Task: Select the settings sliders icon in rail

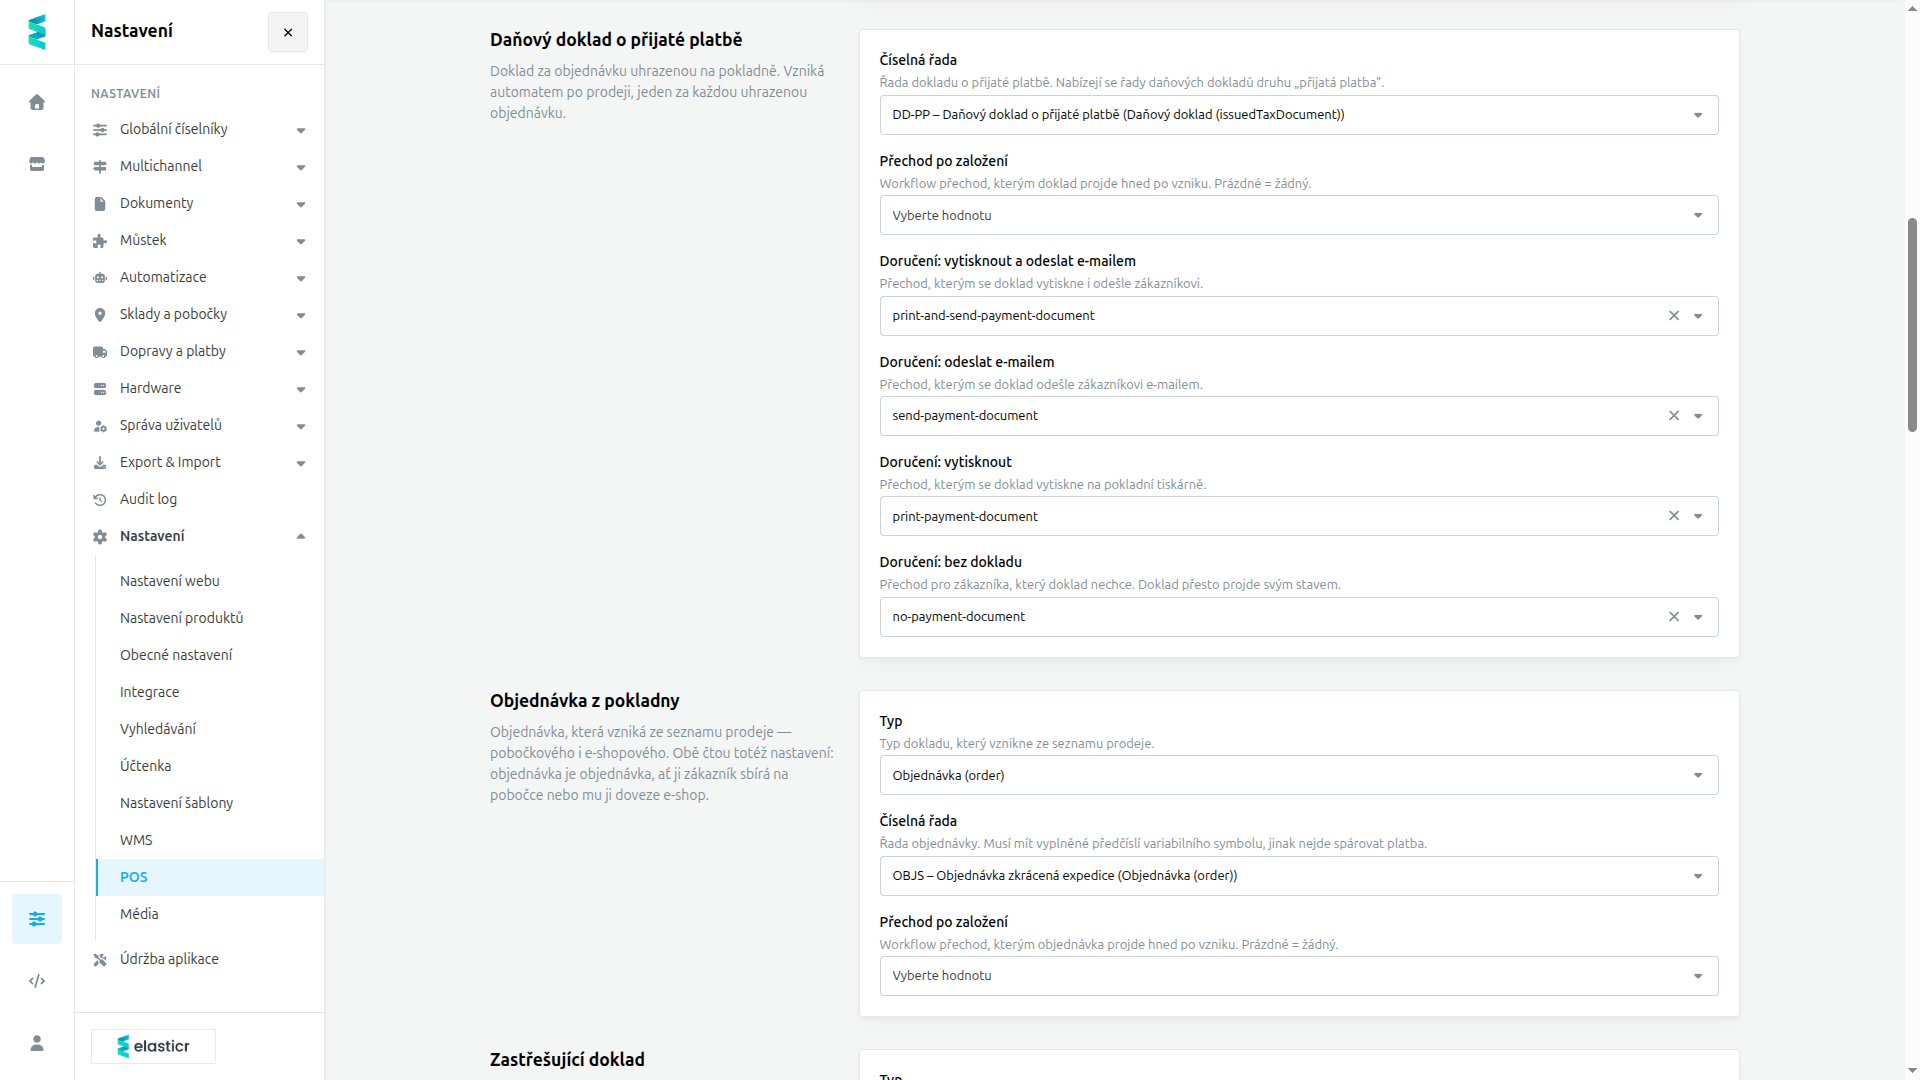Action: click(x=37, y=919)
